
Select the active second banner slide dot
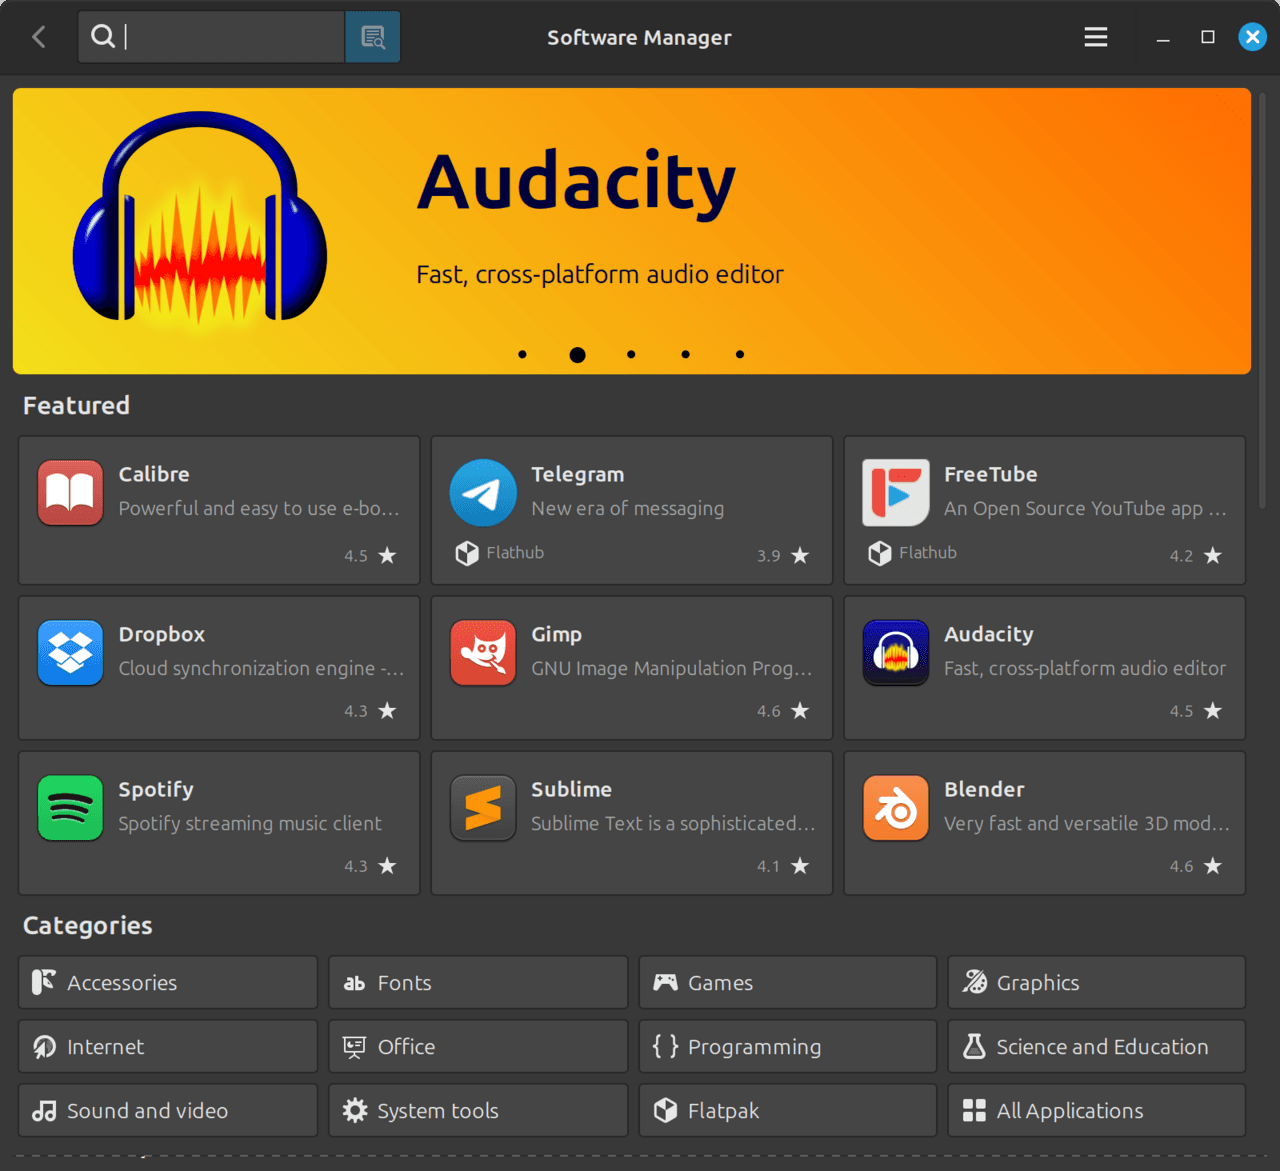(x=578, y=354)
